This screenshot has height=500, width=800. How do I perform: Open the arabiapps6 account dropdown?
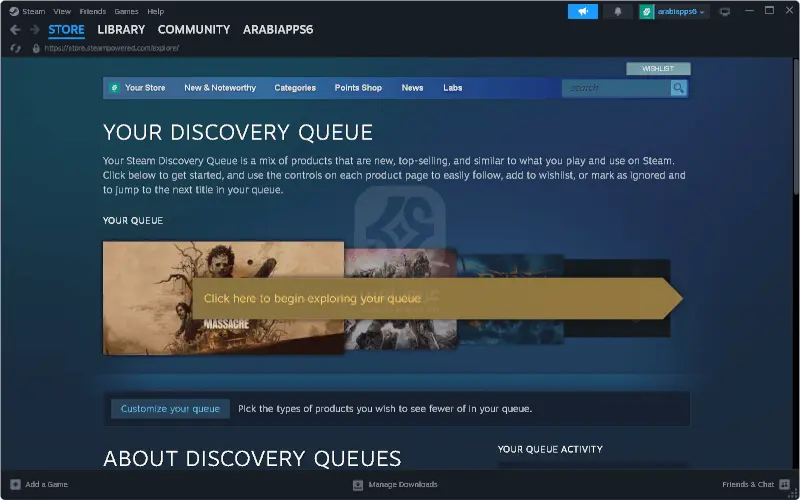click(681, 11)
